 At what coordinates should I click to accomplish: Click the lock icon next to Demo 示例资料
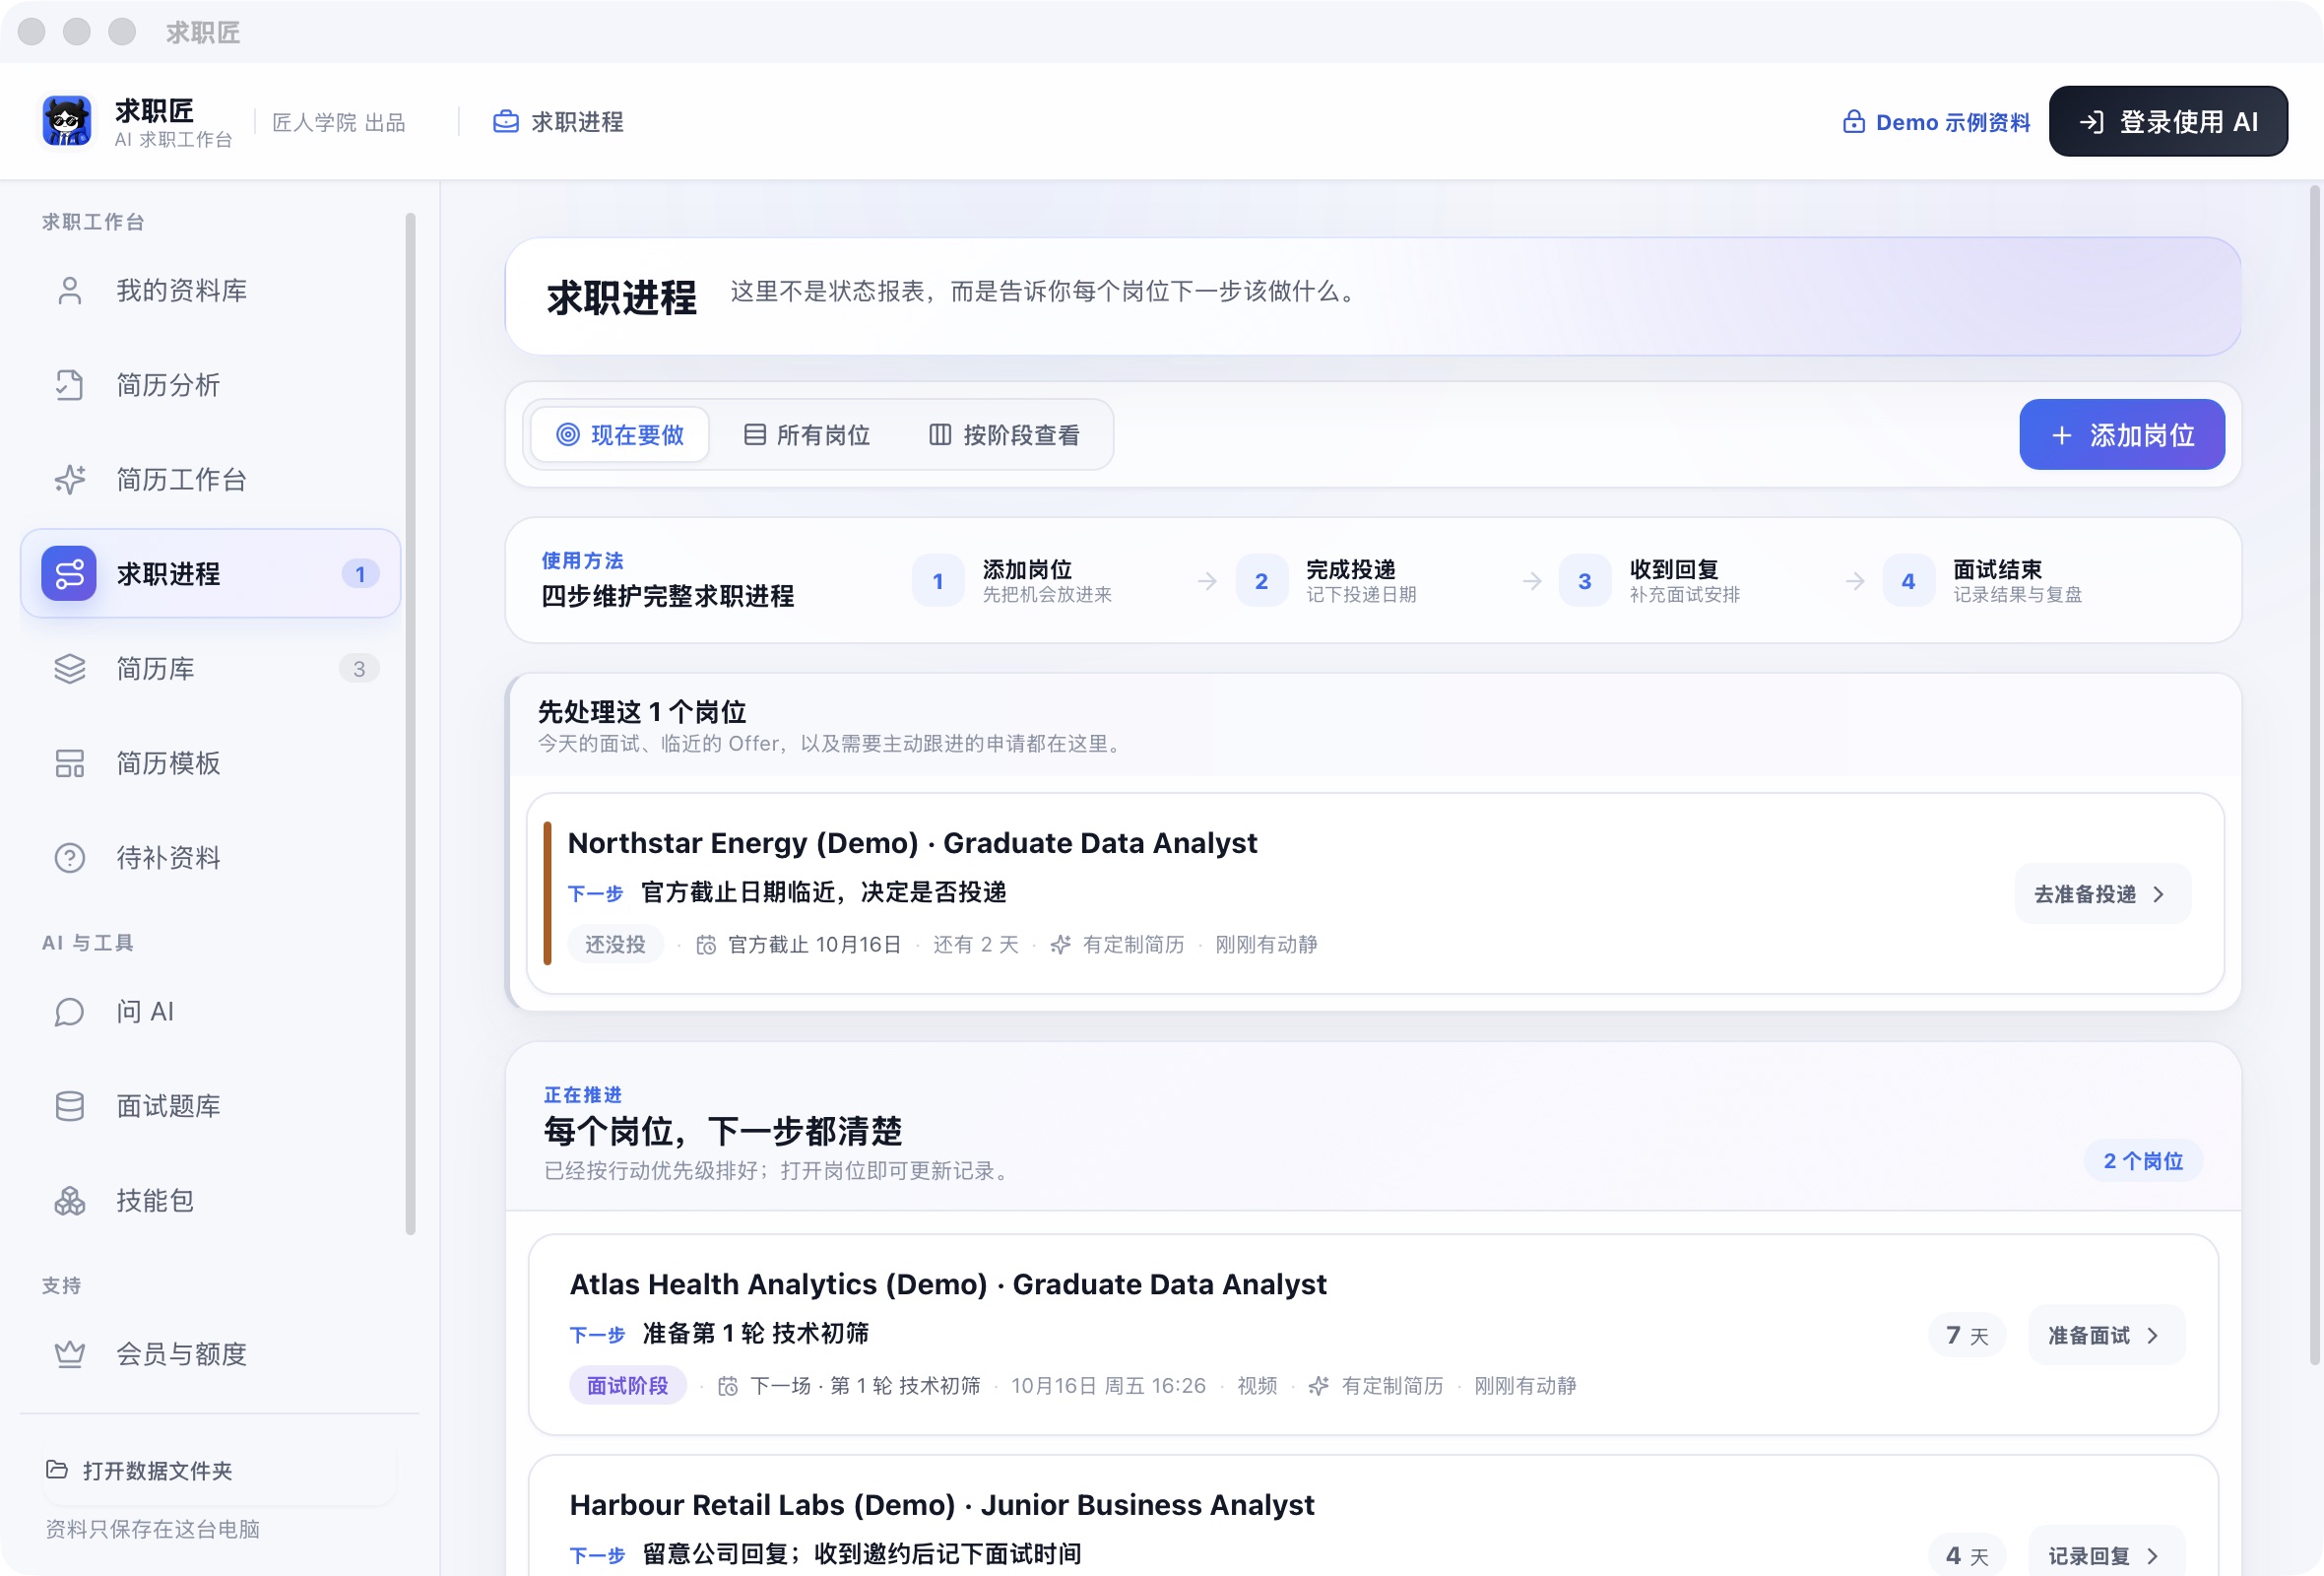(x=1853, y=122)
